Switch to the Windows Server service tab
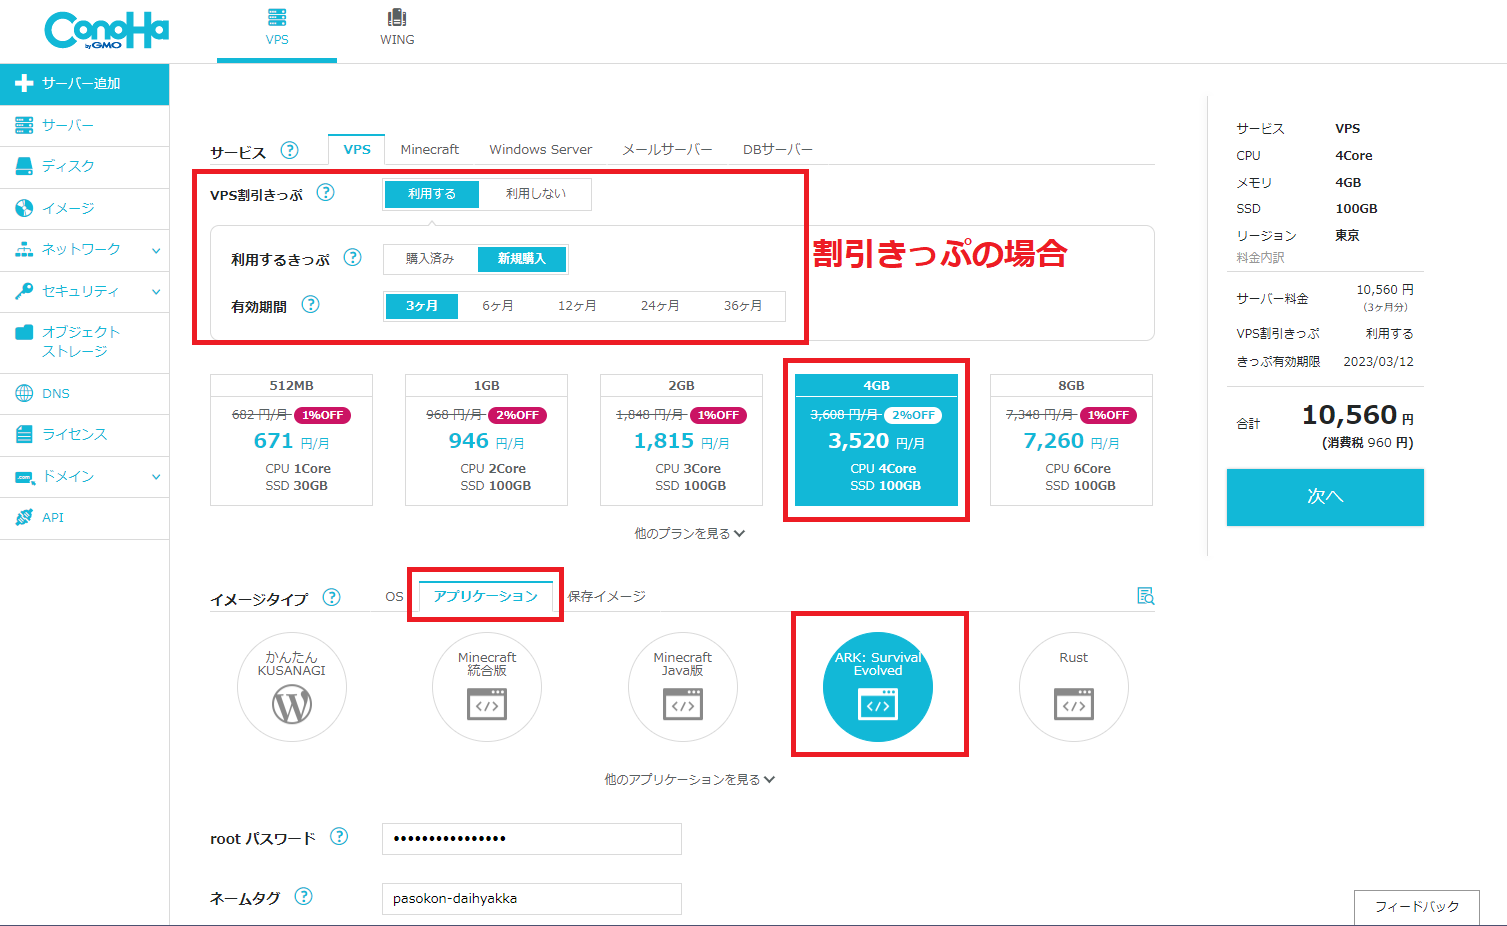The height and width of the screenshot is (926, 1507). (540, 150)
